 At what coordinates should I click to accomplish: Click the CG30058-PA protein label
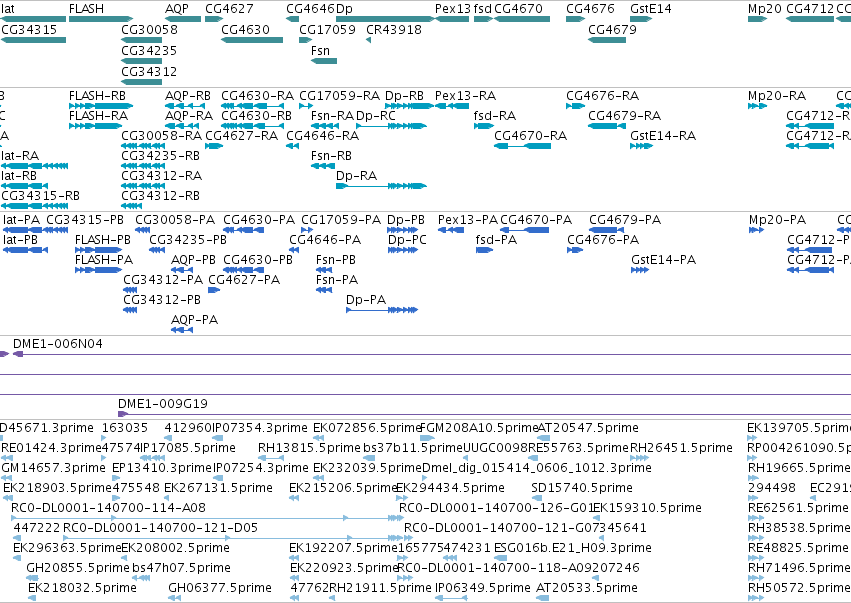(175, 220)
